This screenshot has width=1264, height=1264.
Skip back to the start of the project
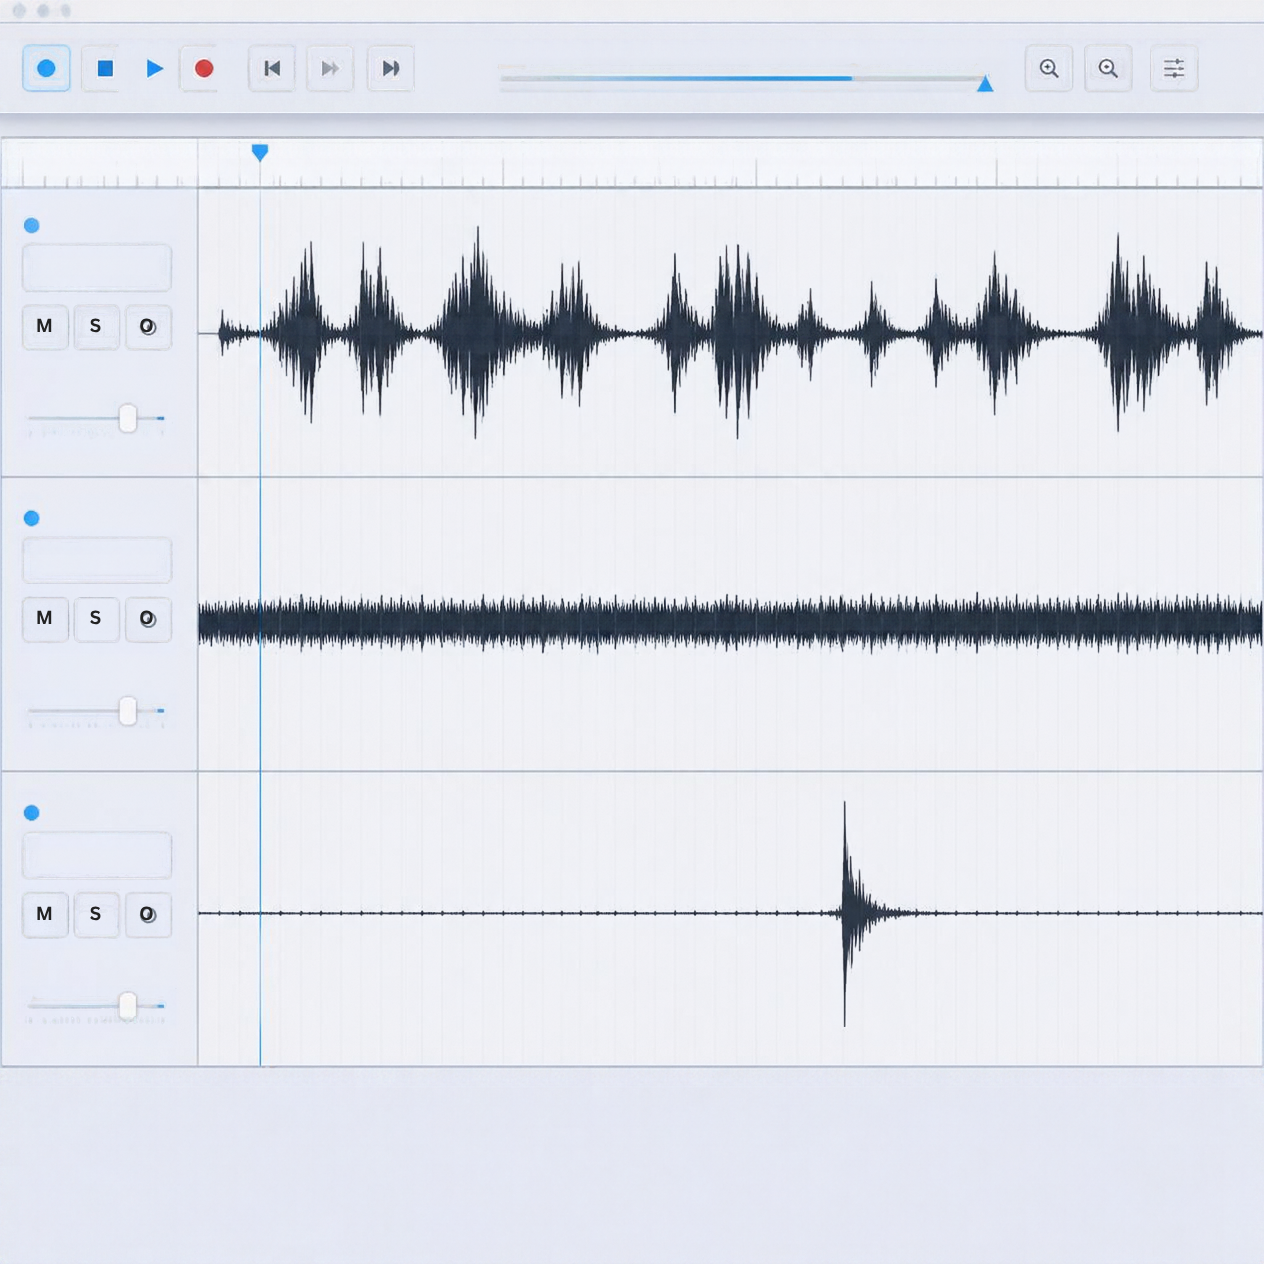click(x=272, y=68)
